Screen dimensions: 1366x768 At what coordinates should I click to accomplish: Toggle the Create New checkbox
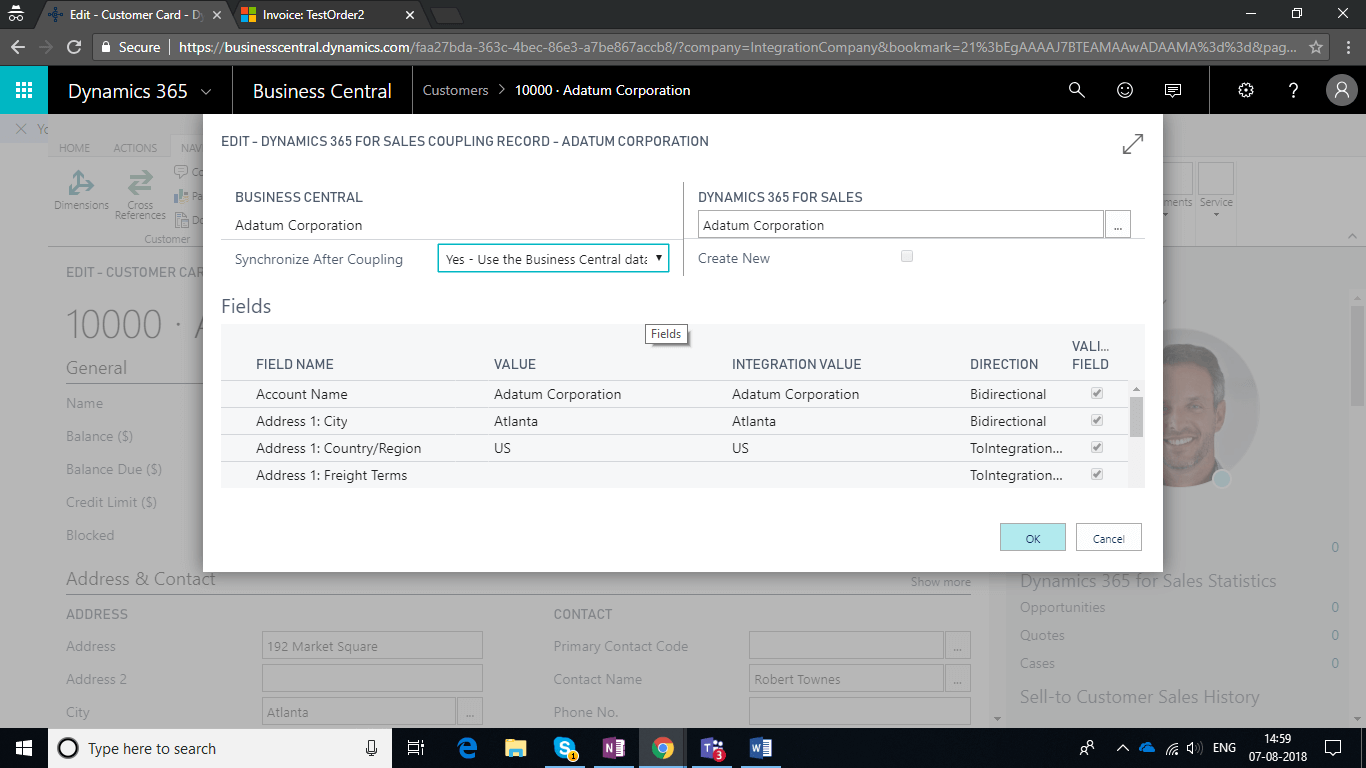tap(907, 257)
